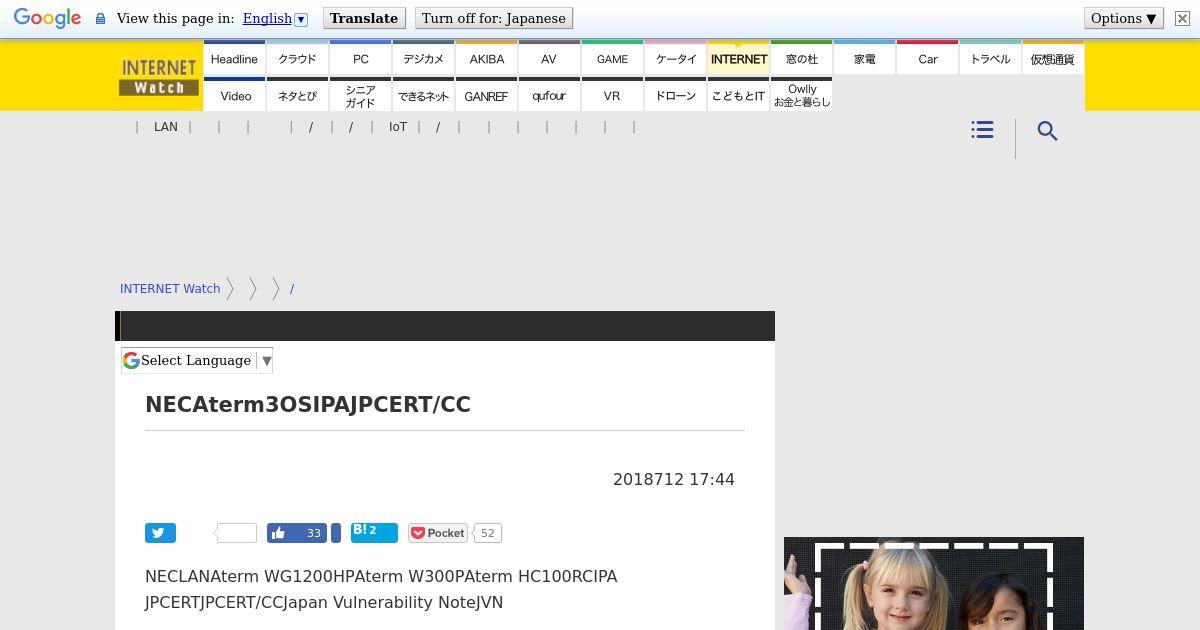Click the Pocket count 52

click(487, 533)
